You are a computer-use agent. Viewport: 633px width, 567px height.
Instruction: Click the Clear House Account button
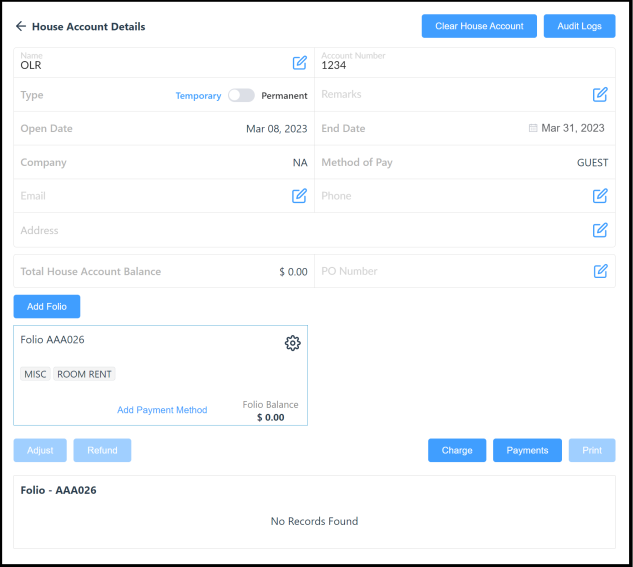[479, 26]
